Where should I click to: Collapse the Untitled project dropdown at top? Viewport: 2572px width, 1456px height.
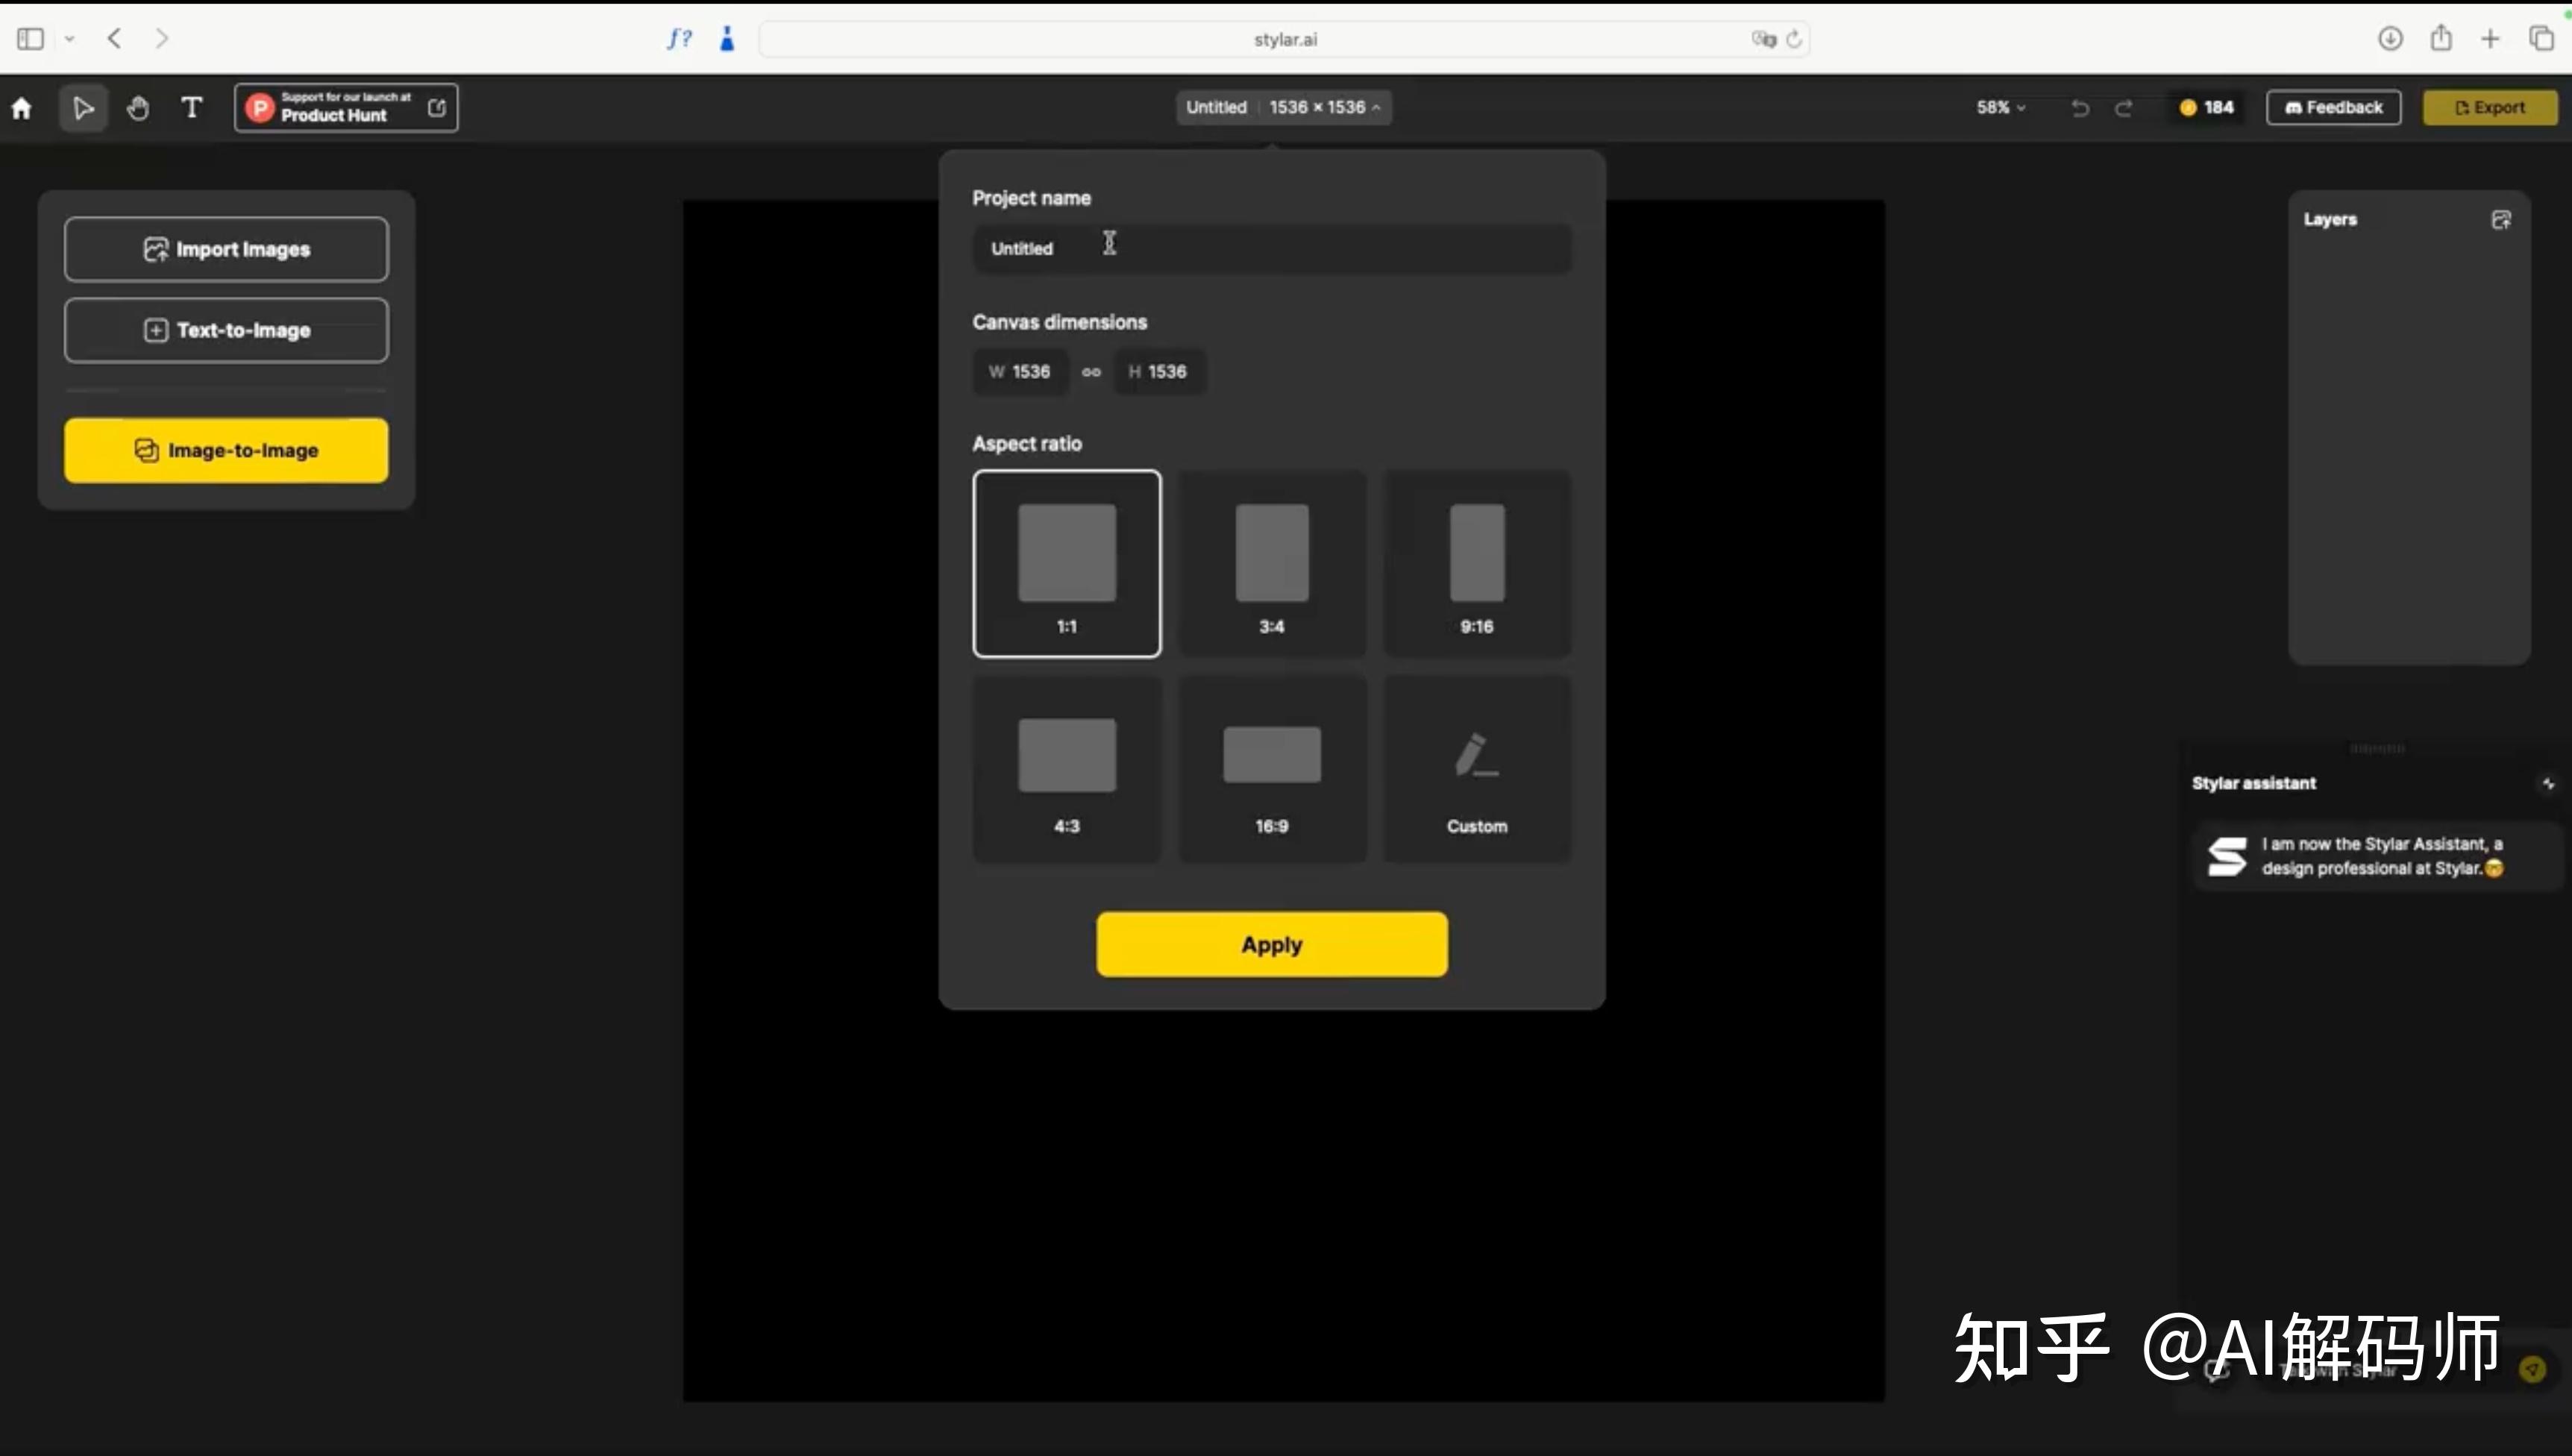coord(1378,107)
